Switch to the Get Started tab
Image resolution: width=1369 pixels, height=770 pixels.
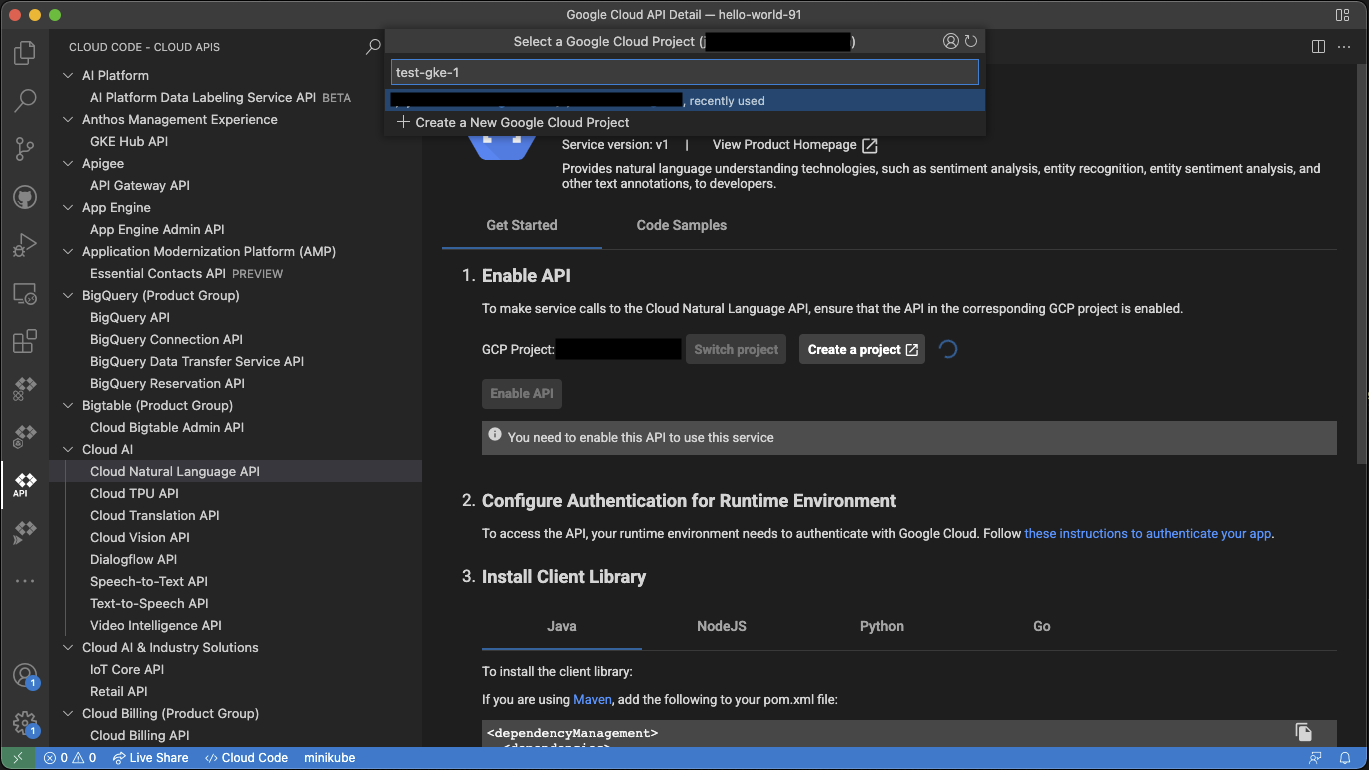522,225
